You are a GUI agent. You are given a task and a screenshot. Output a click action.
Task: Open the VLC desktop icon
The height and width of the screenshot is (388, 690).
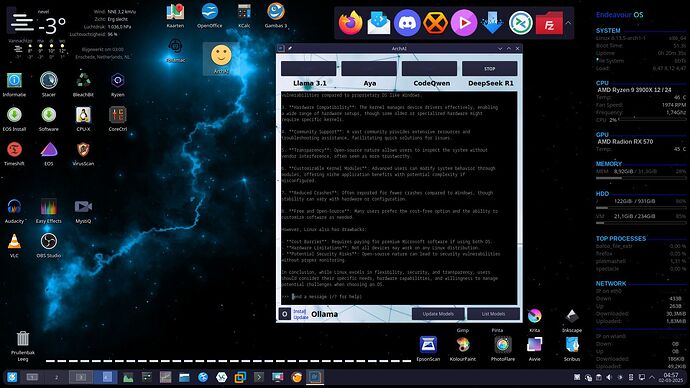coord(14,245)
